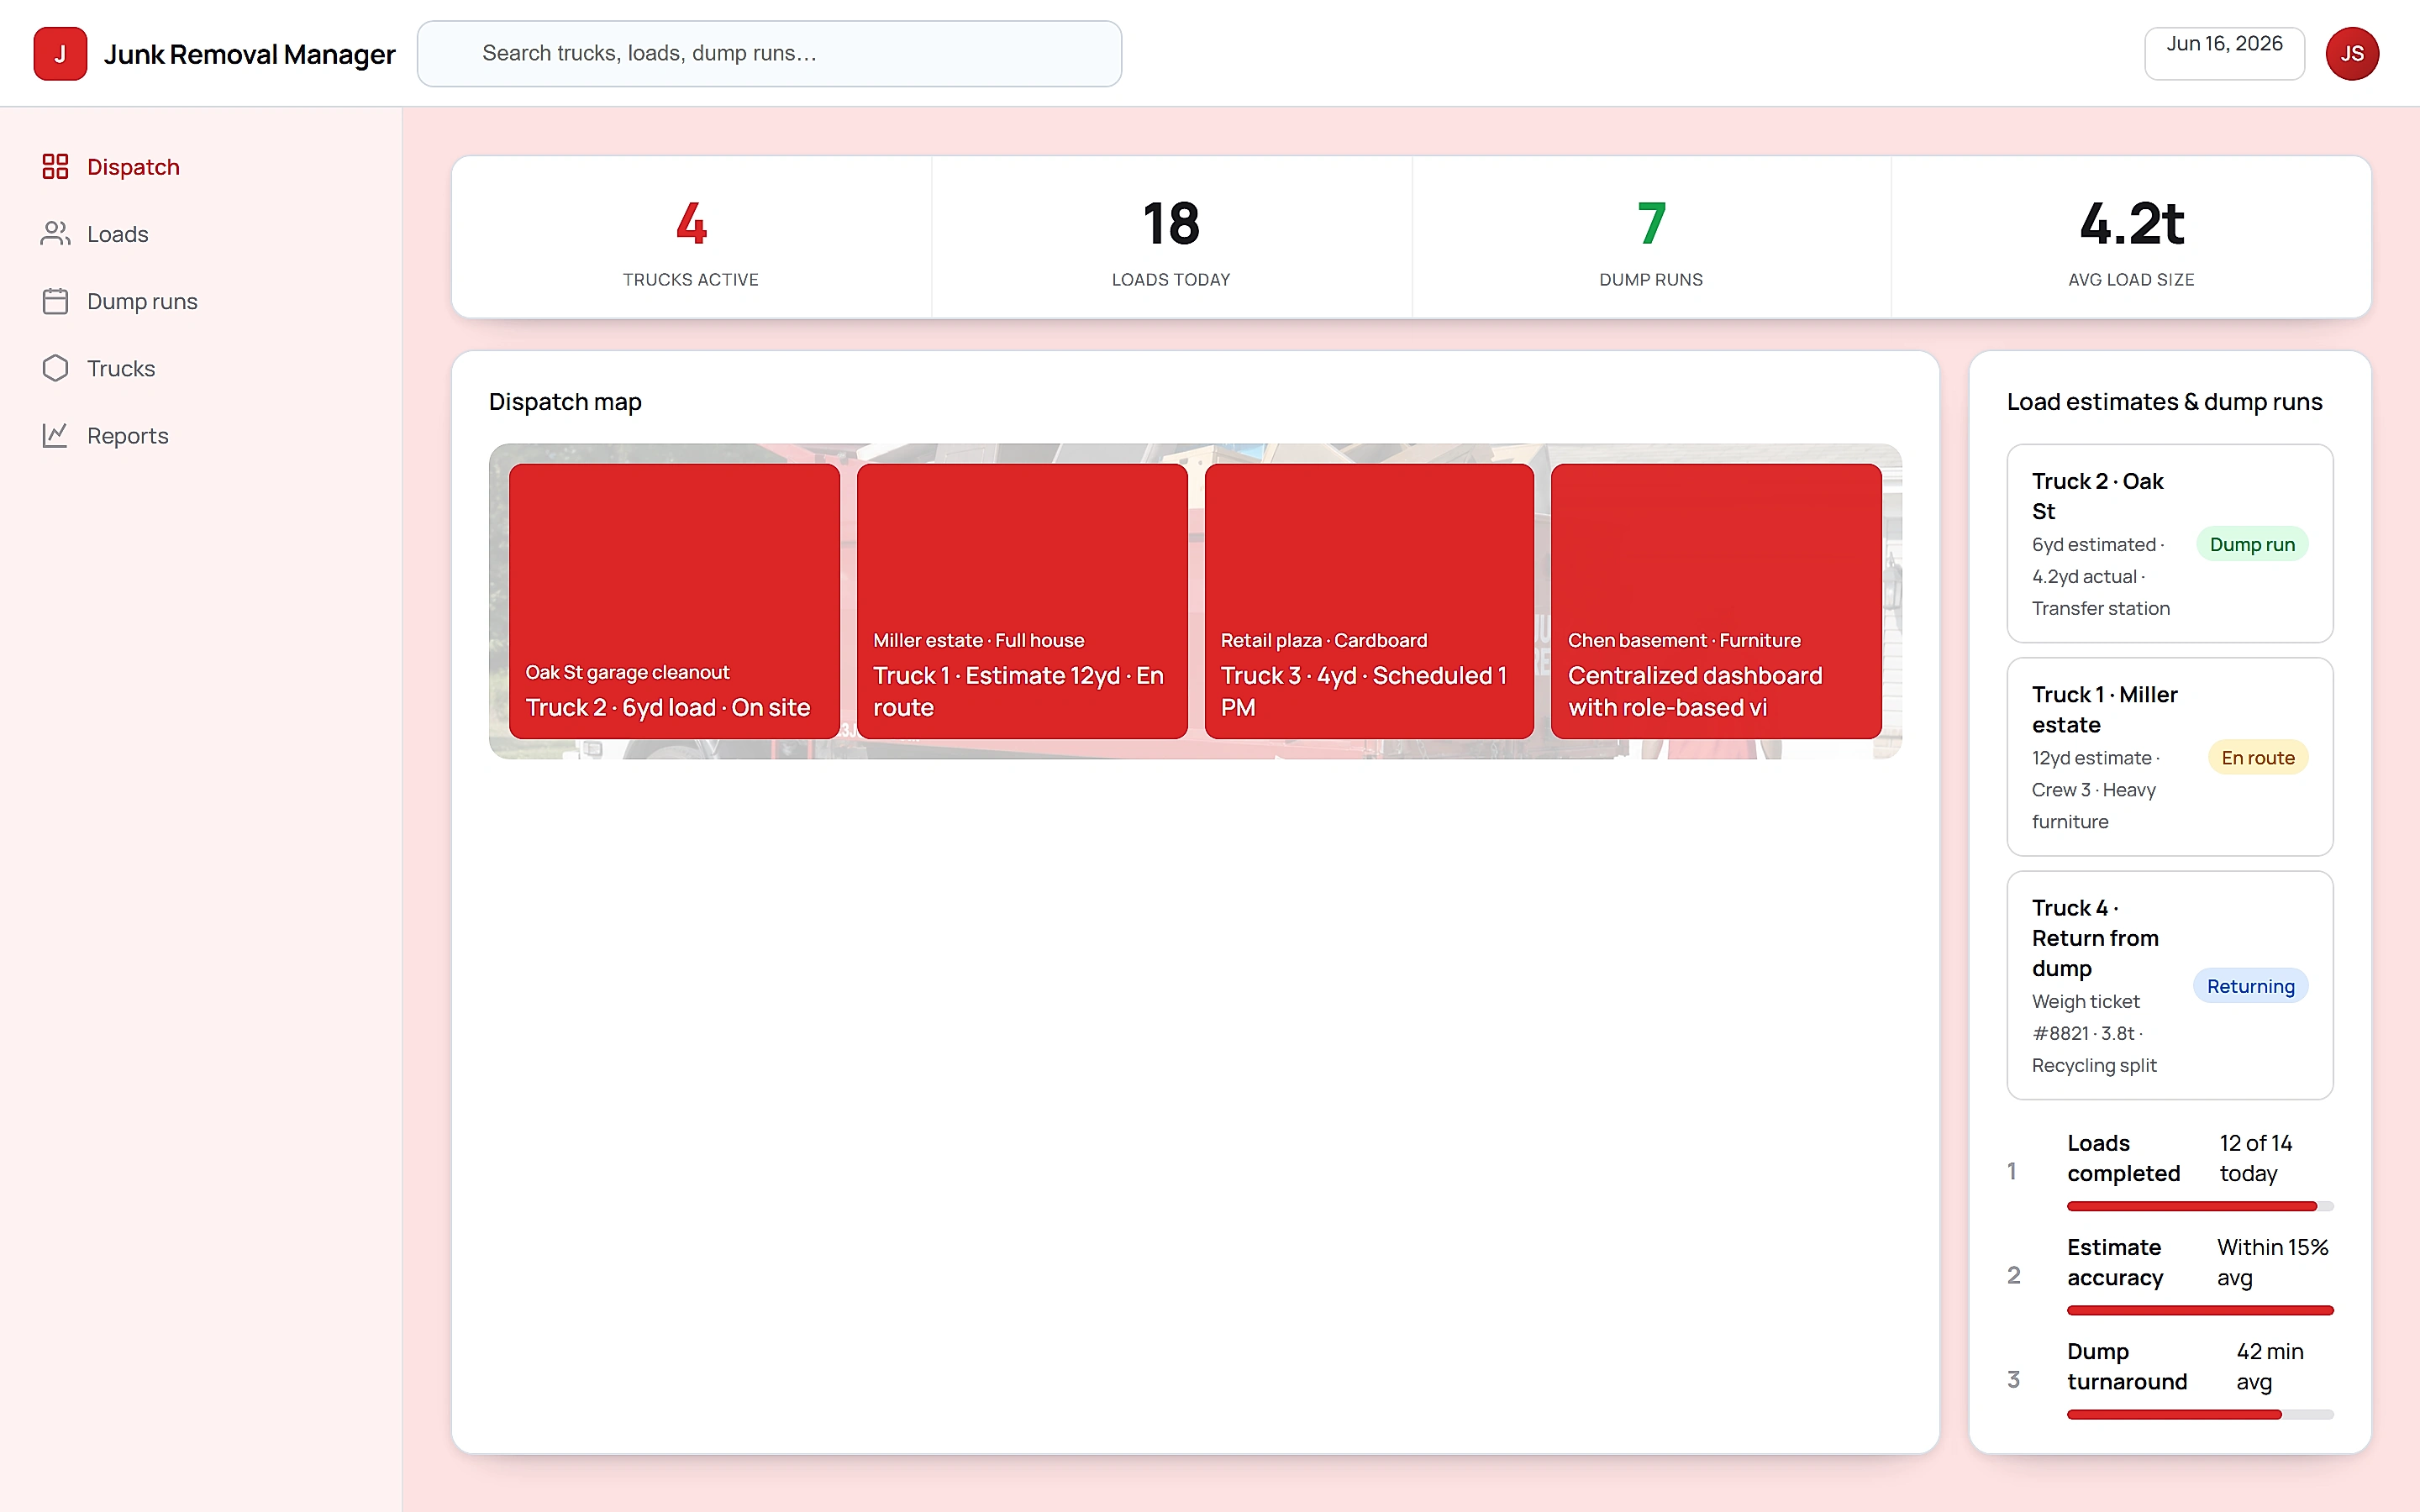2420x1512 pixels.
Task: Click the Reports chart icon
Action: (x=55, y=435)
